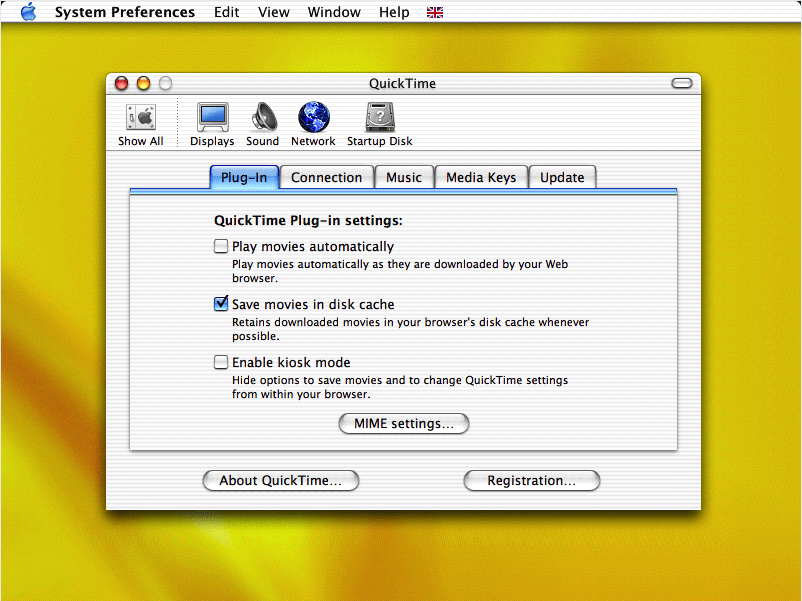Switch to the Music tab
The height and width of the screenshot is (601, 802).
[x=404, y=176]
